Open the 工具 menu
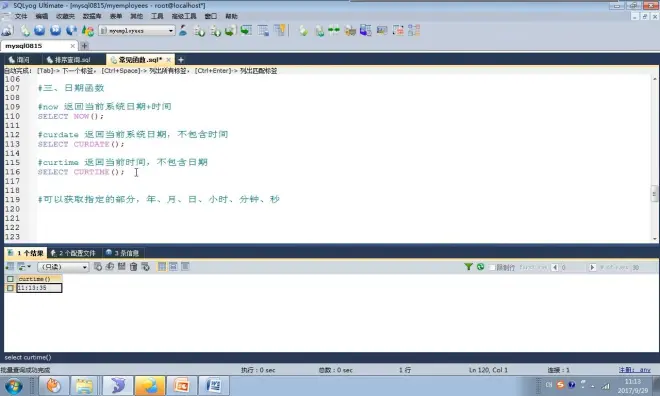The image size is (660, 396). [x=157, y=16]
